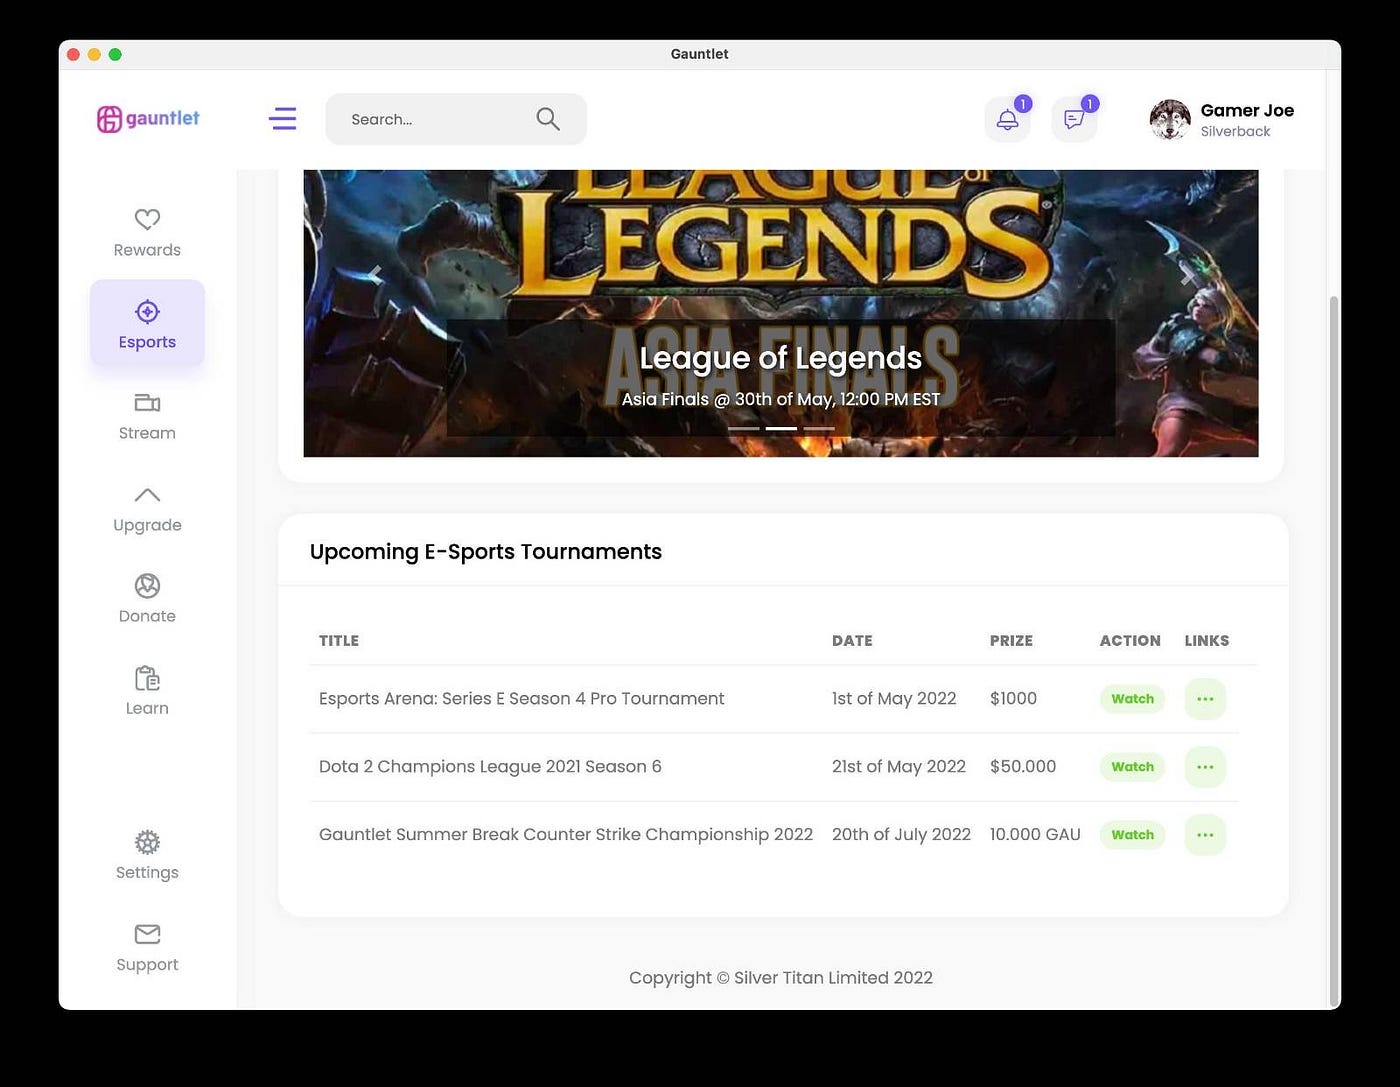
Task: Click 'Asia Finals @ 30th of May' caption
Action: [x=780, y=399]
